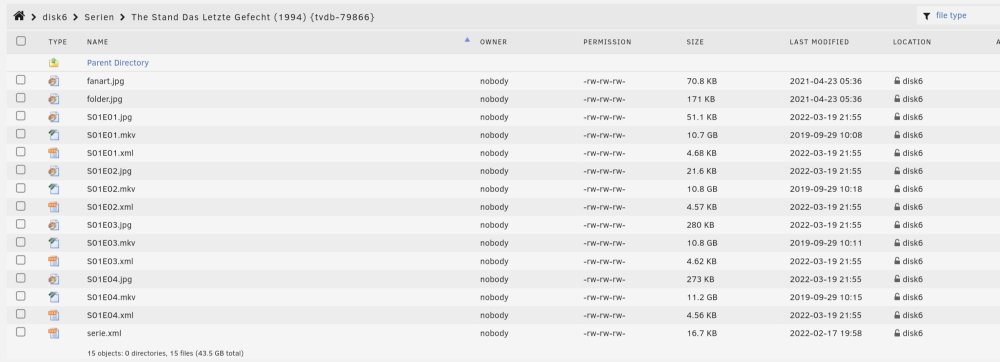The width and height of the screenshot is (1000, 362).
Task: Tick the S01E04.mkv checkbox
Action: (21, 296)
